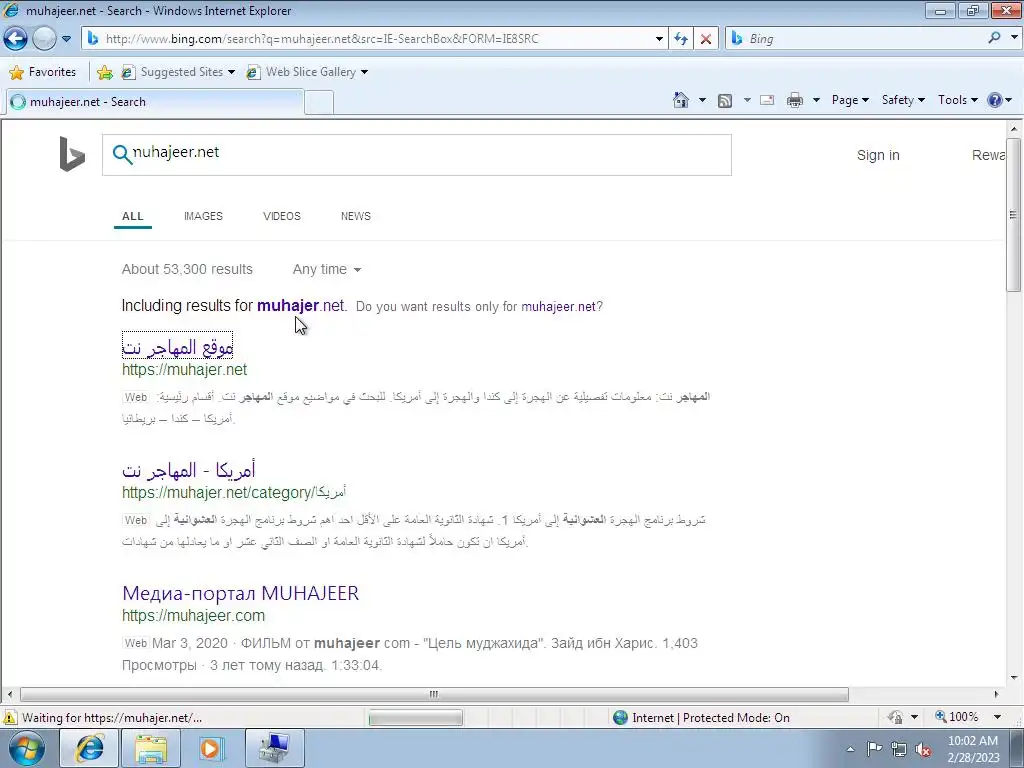Click the vertical scrollbar down arrow
Viewport: 1024px width, 768px height.
[x=1013, y=678]
